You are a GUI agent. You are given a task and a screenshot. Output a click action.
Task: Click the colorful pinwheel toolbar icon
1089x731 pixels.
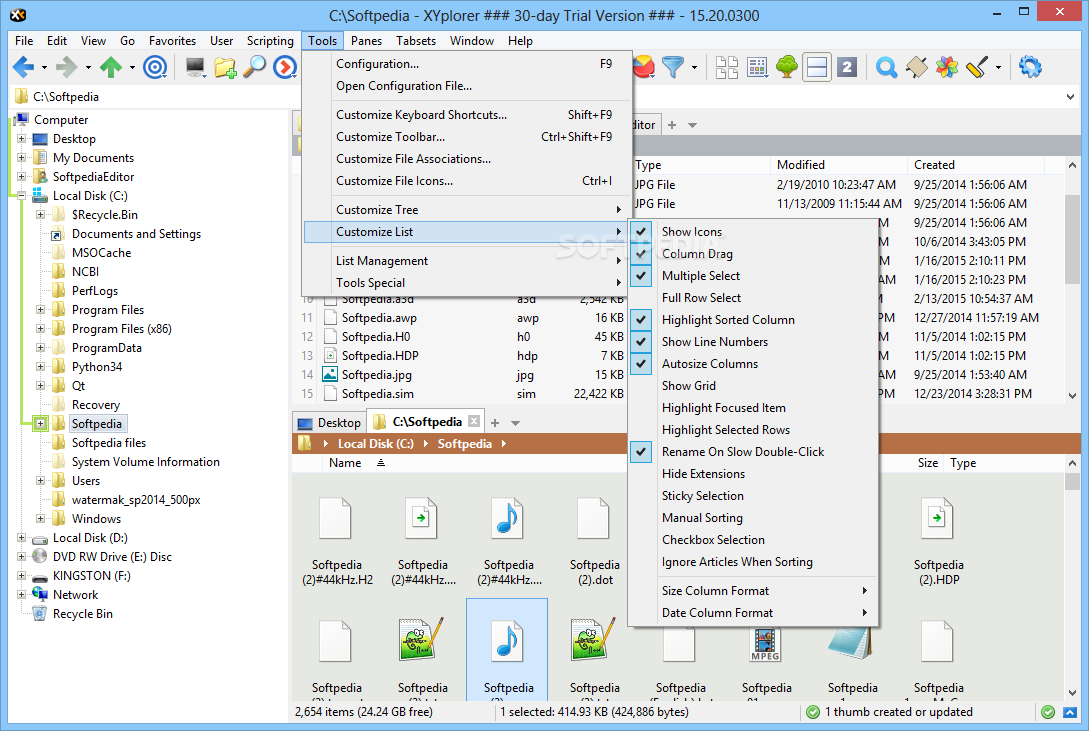947,67
